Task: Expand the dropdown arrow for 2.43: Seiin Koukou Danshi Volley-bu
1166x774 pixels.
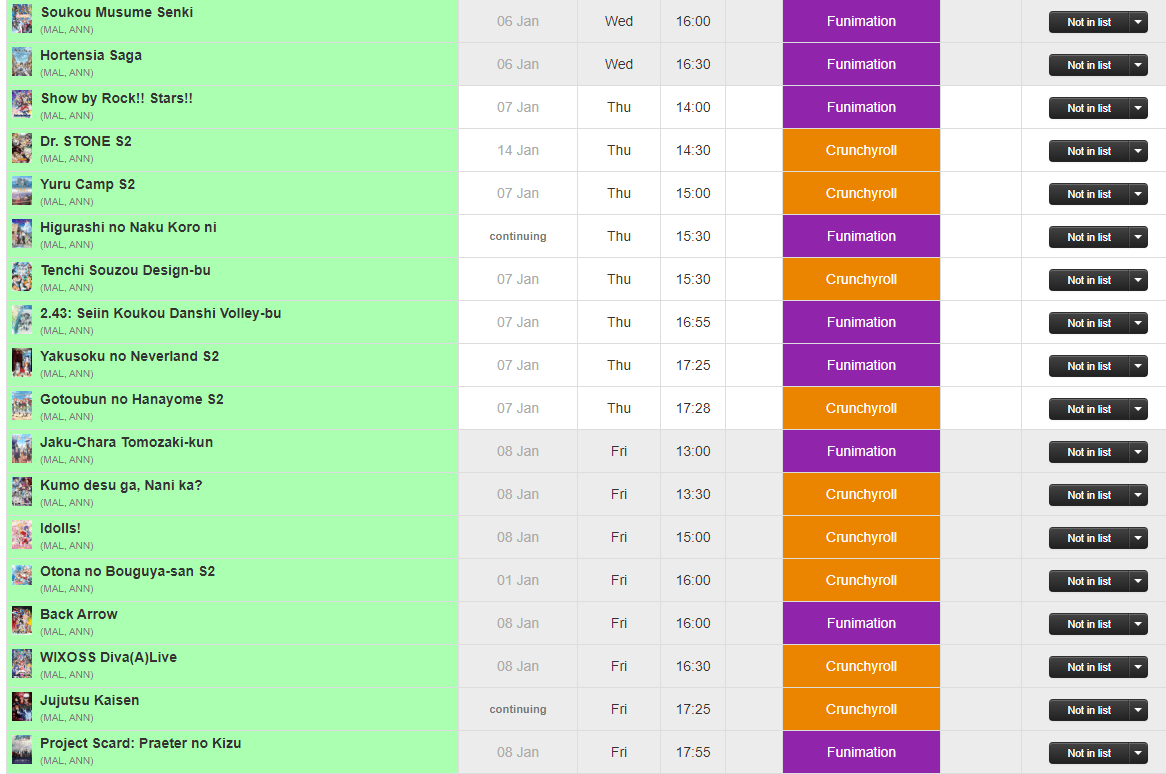Action: click(x=1138, y=323)
